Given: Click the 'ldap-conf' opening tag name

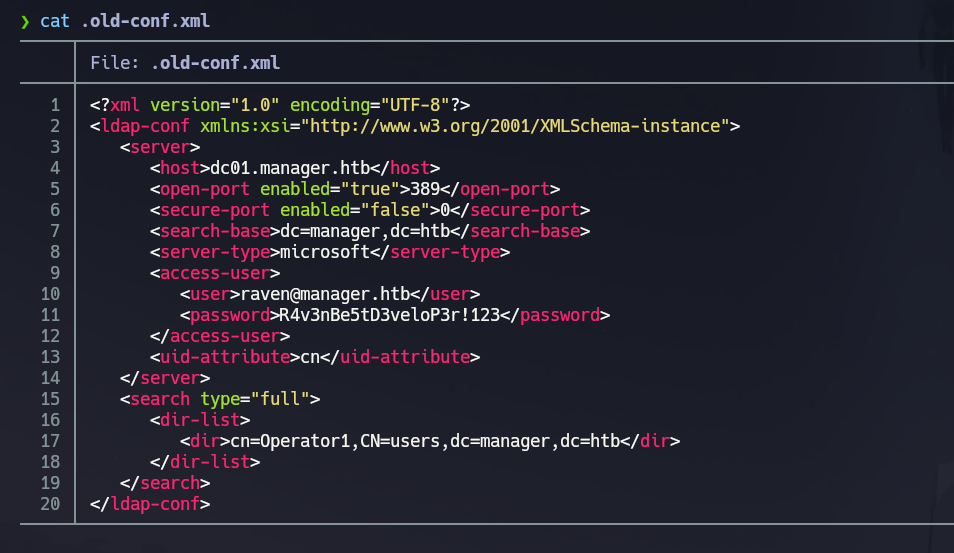Looking at the screenshot, I should pos(145,126).
